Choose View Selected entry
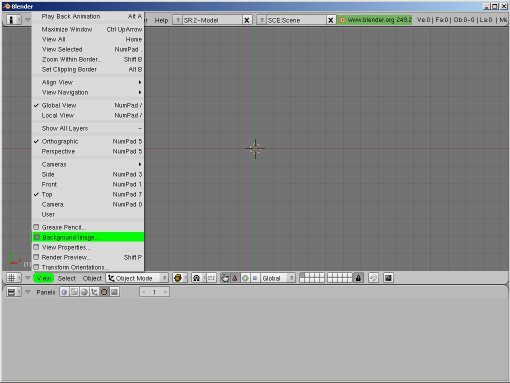The width and height of the screenshot is (510, 383). (88, 49)
